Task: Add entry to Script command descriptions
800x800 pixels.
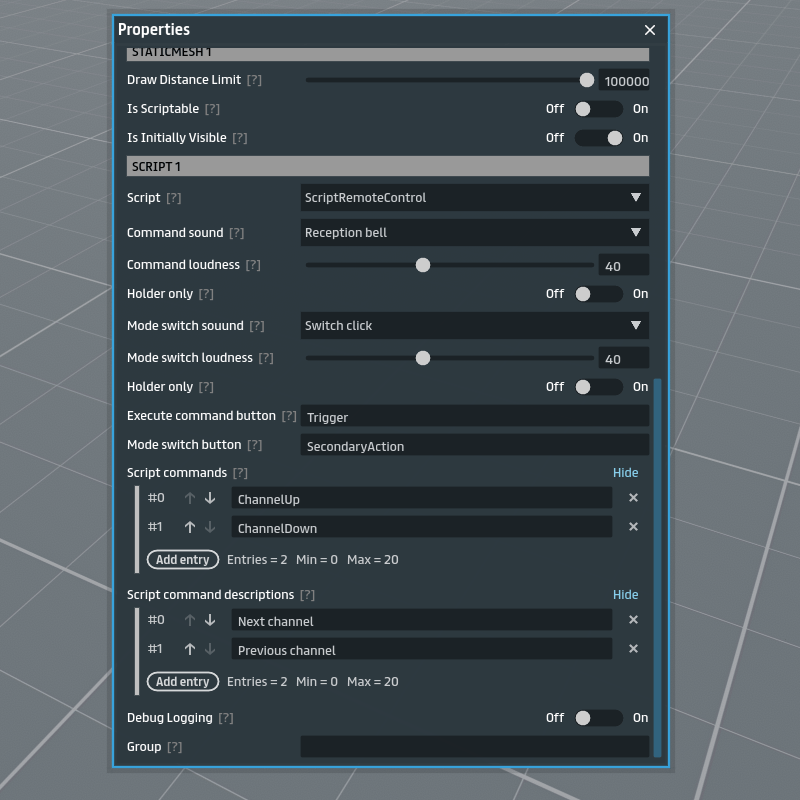Action: [x=182, y=682]
